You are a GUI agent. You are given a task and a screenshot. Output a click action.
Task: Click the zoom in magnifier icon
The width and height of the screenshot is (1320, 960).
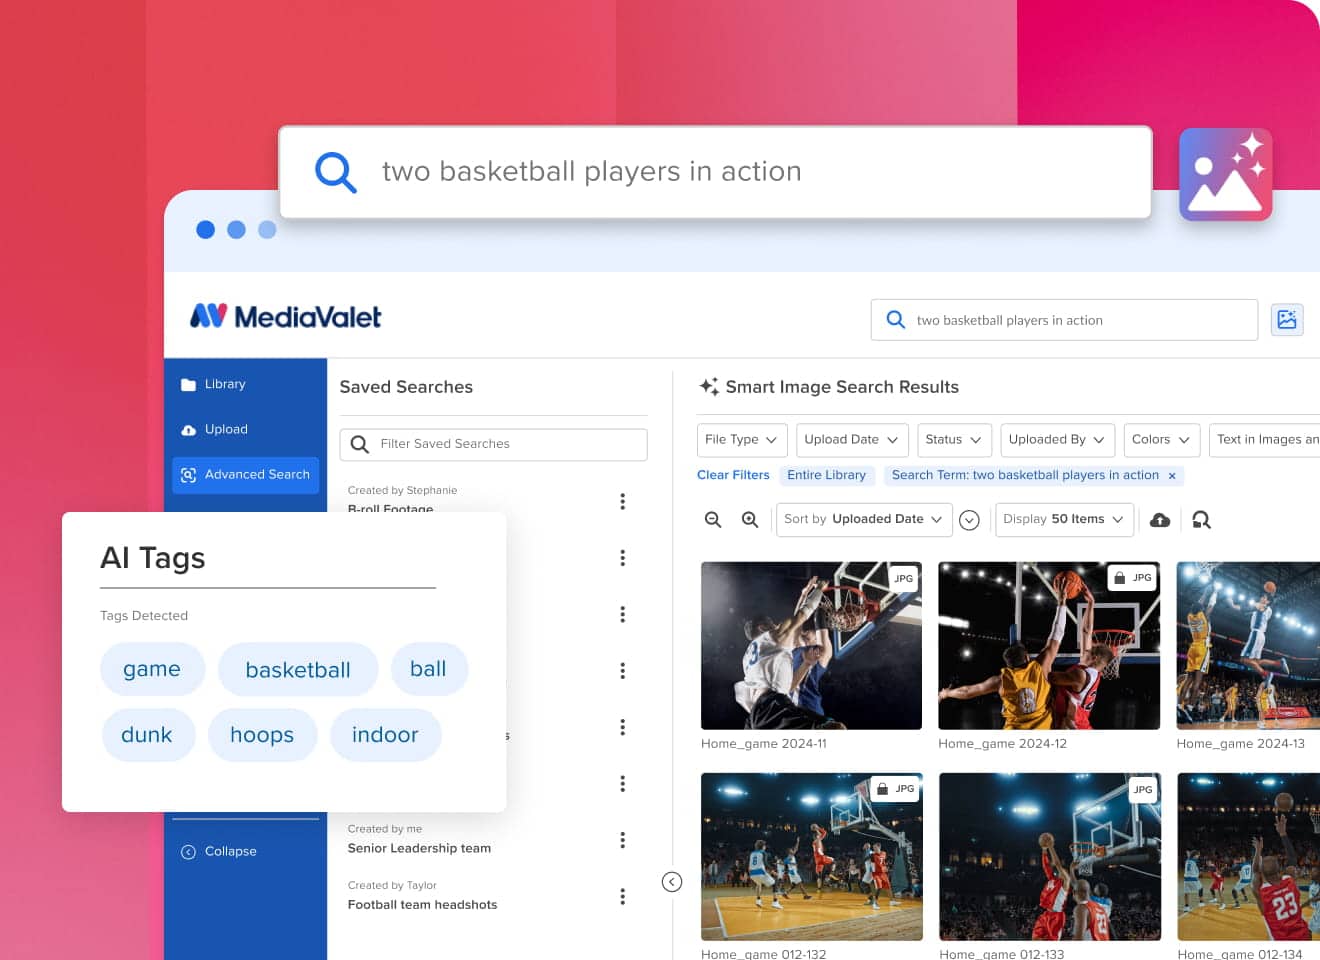(750, 520)
